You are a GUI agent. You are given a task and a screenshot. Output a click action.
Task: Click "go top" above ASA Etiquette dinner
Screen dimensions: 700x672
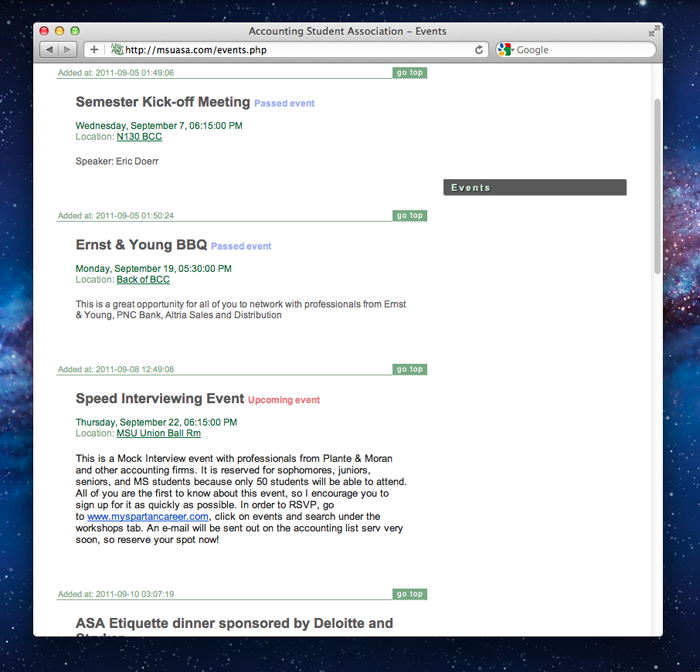(x=409, y=594)
